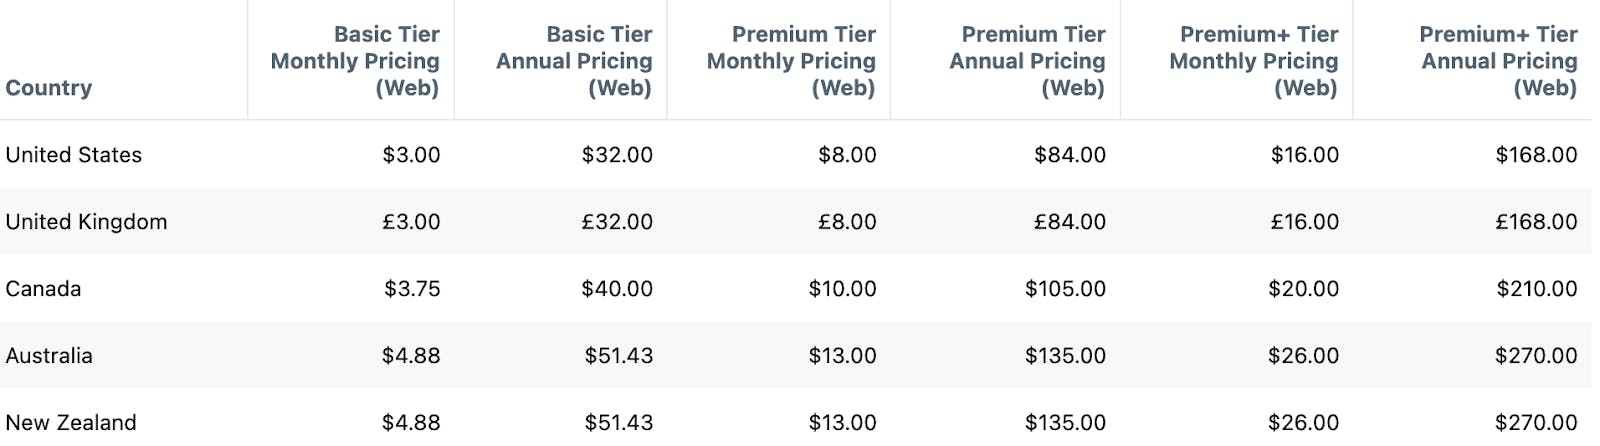The height and width of the screenshot is (446, 1600).
Task: Select the Premium Tier Annual Pricing header
Action: coord(1027,61)
